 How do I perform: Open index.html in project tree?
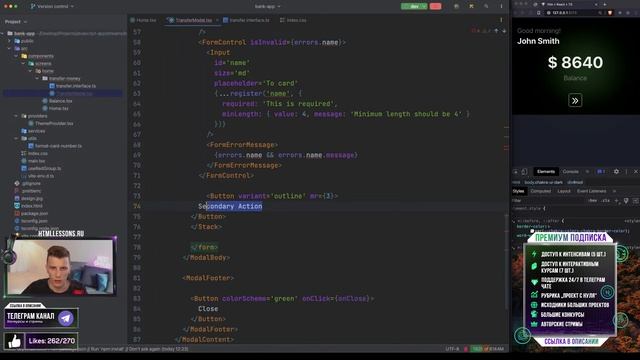coord(28,206)
